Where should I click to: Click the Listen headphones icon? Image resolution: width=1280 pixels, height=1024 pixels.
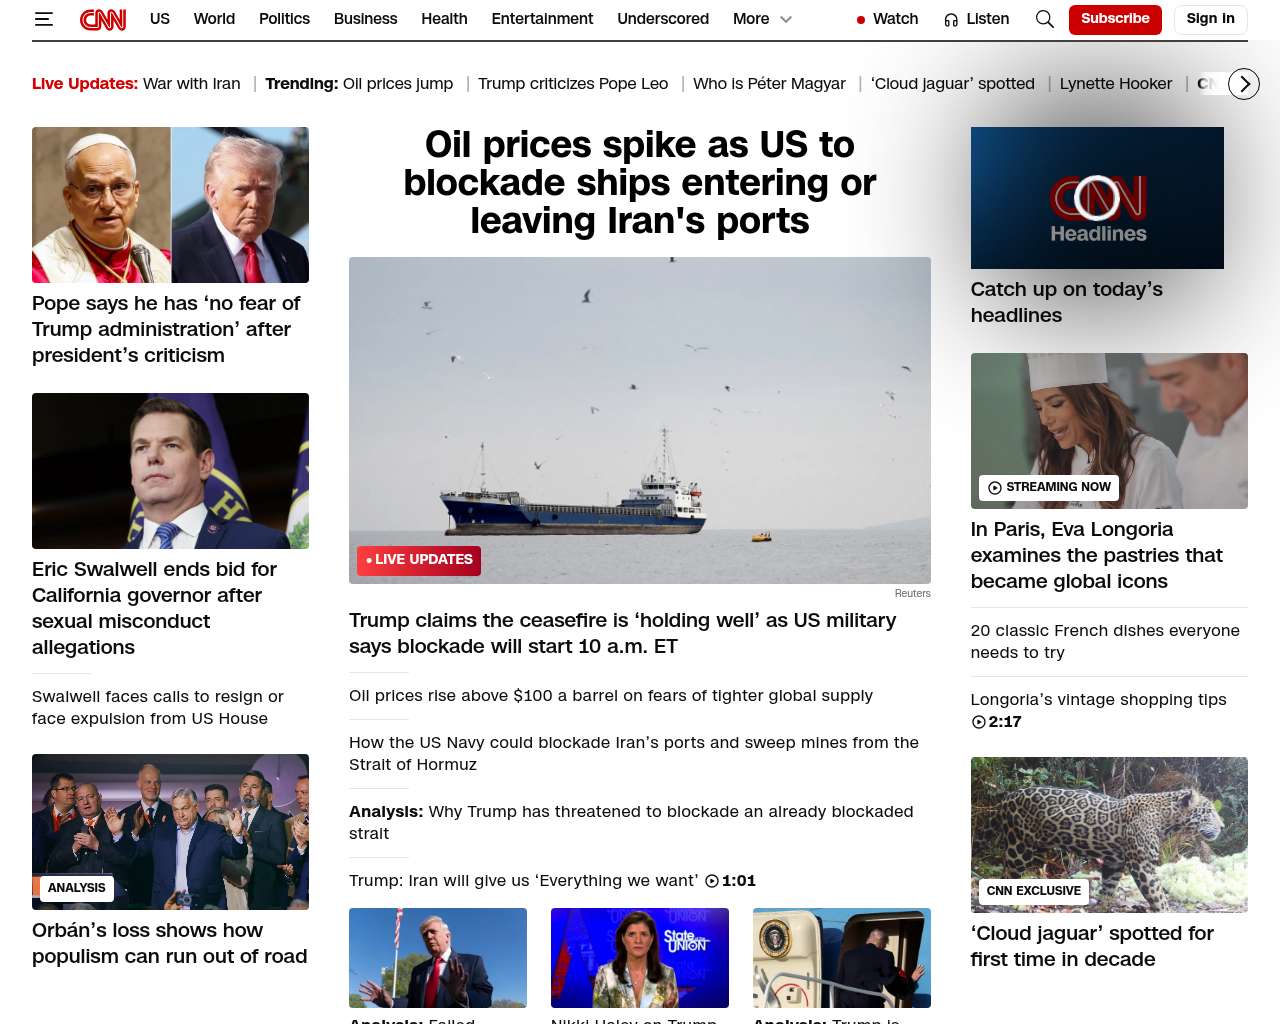coord(951,19)
